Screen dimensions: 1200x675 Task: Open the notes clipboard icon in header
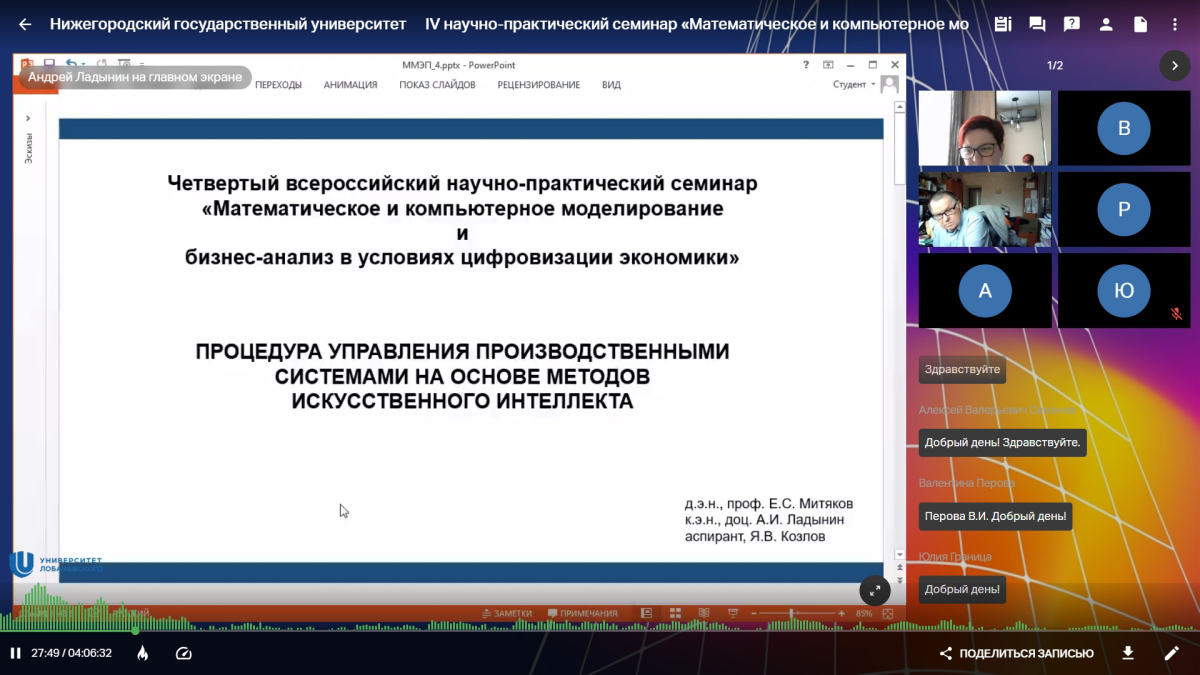1003,24
